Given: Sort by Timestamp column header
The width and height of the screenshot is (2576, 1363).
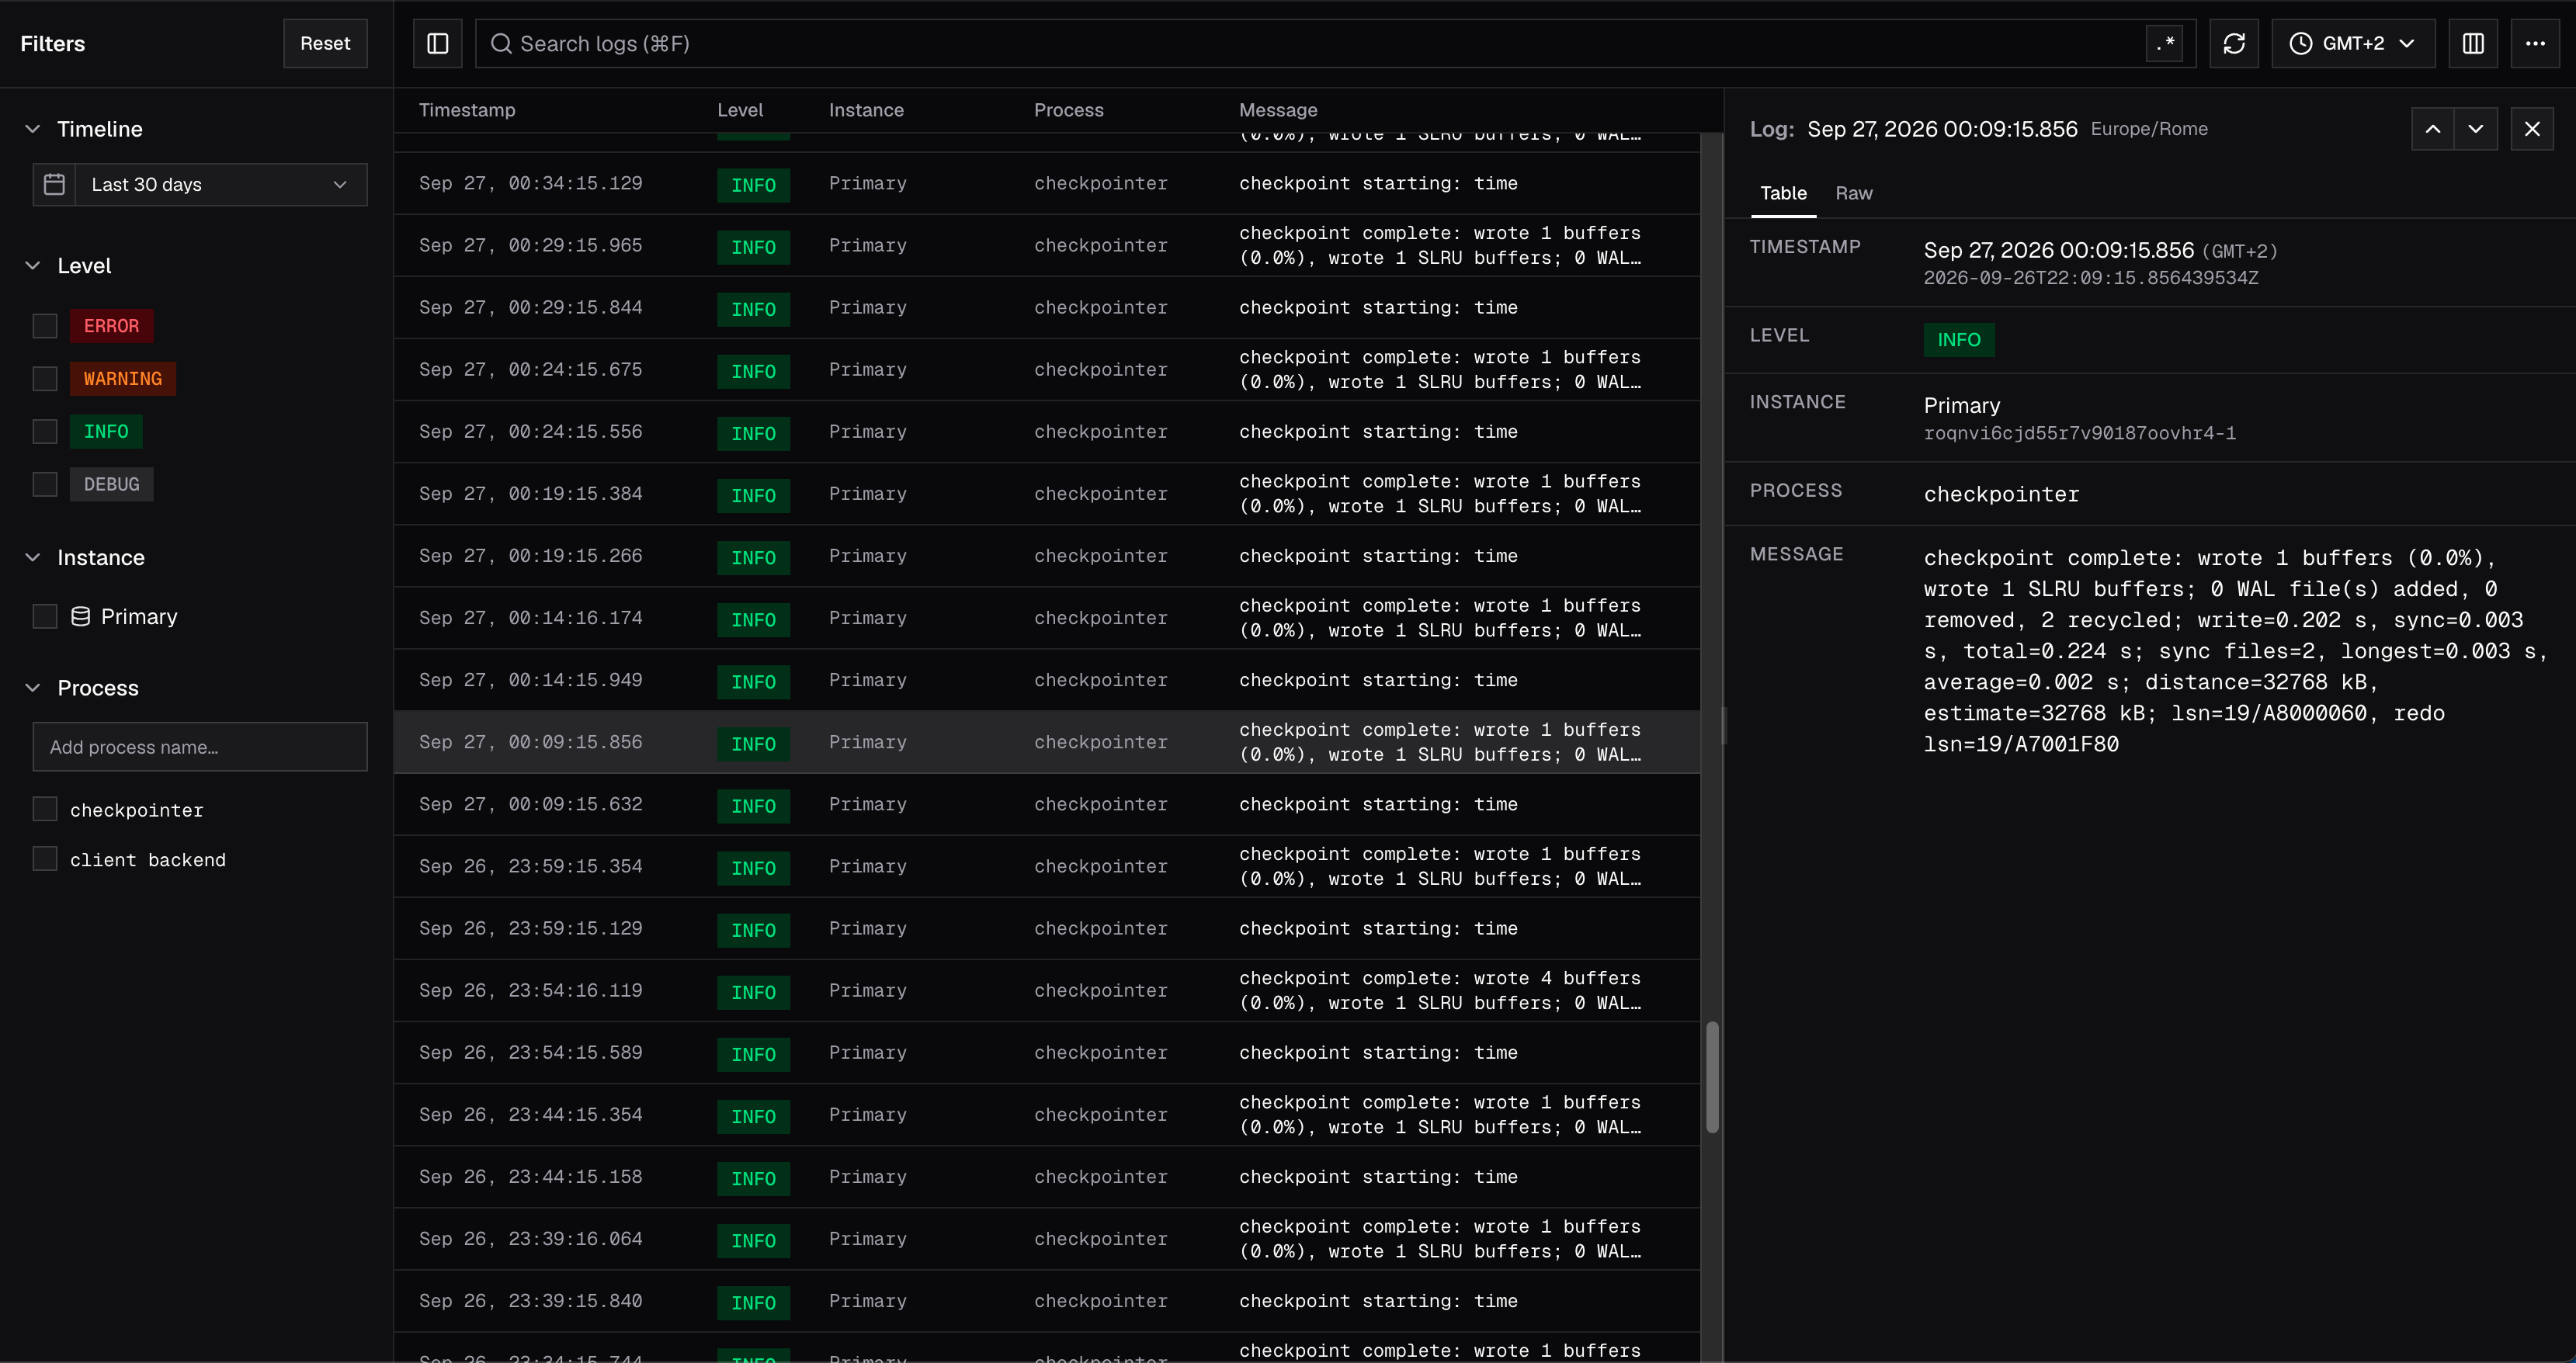Looking at the screenshot, I should click(467, 110).
